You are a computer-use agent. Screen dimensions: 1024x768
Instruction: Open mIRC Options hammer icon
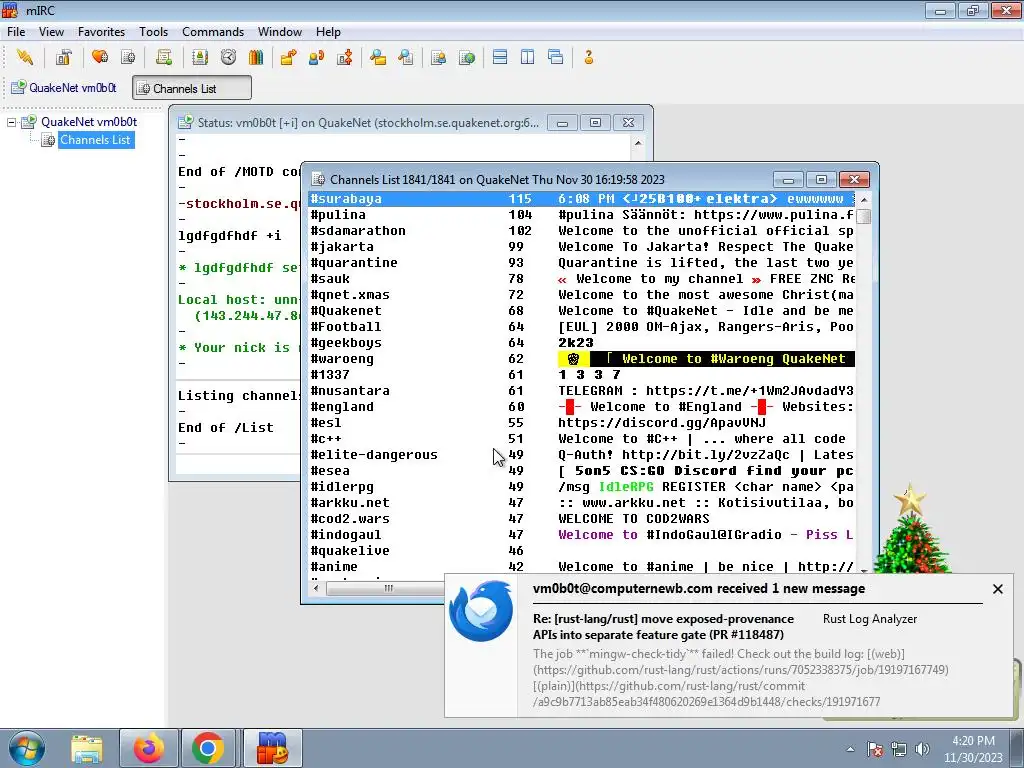(63, 57)
